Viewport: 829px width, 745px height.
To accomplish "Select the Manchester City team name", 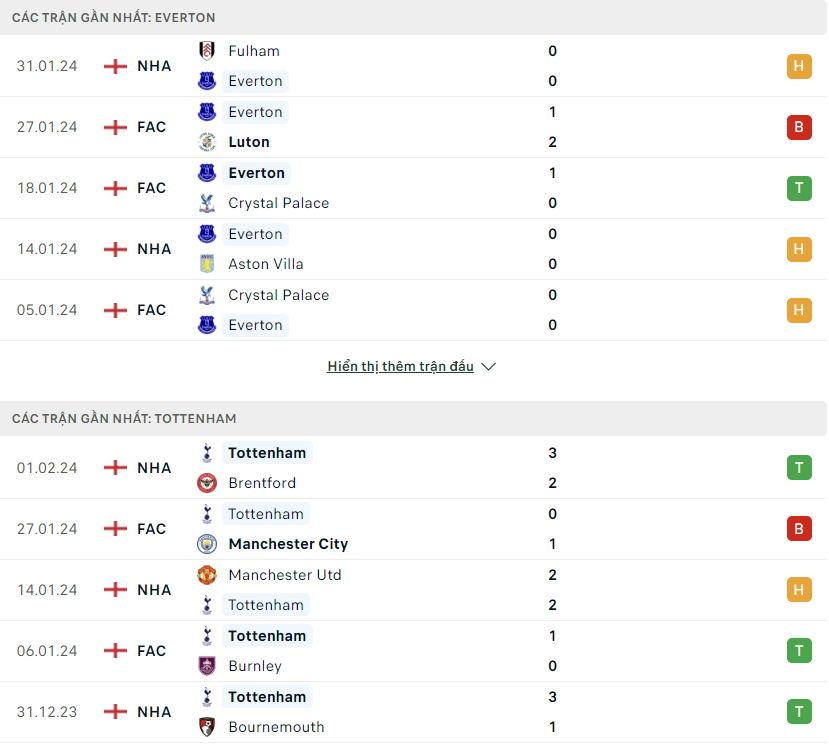I will pos(288,544).
